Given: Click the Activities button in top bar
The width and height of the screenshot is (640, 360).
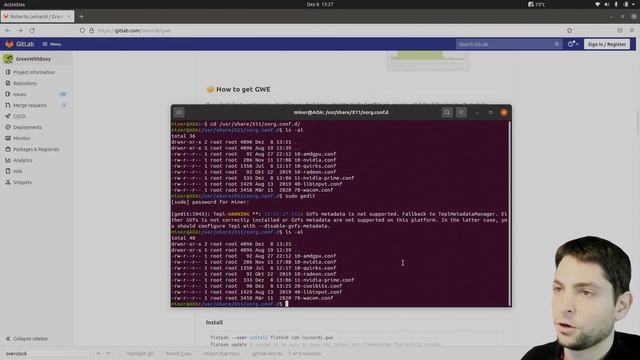Looking at the screenshot, I should point(14,4).
